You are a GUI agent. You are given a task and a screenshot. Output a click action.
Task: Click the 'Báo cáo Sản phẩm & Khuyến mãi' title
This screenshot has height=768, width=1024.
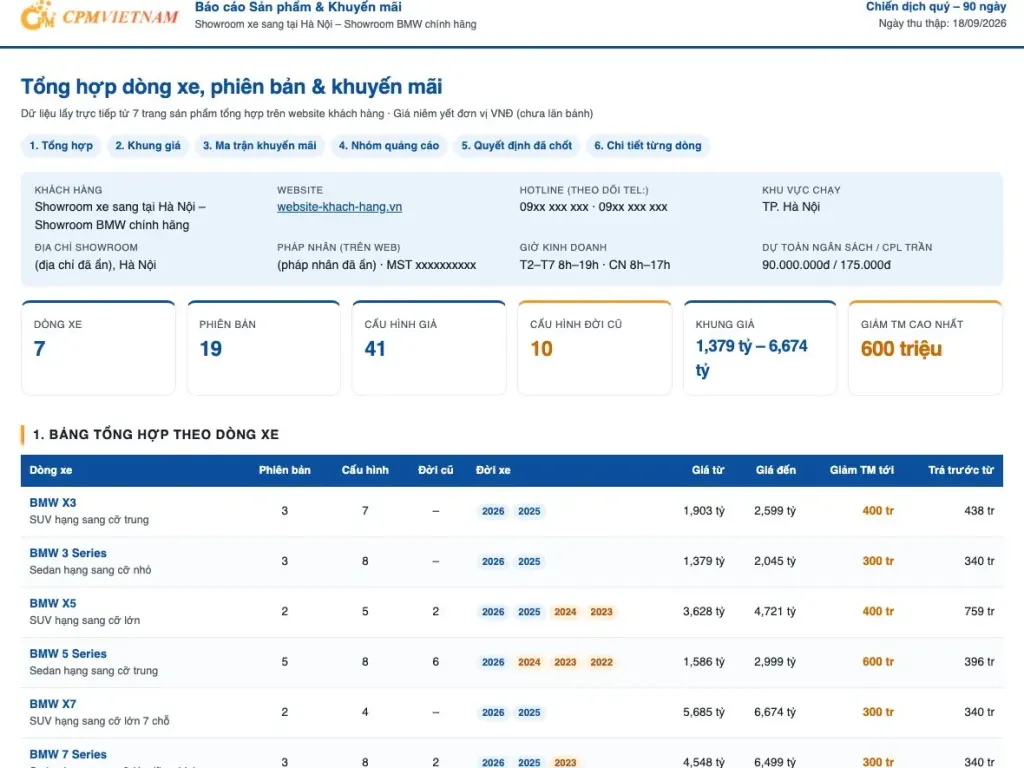(298, 7)
